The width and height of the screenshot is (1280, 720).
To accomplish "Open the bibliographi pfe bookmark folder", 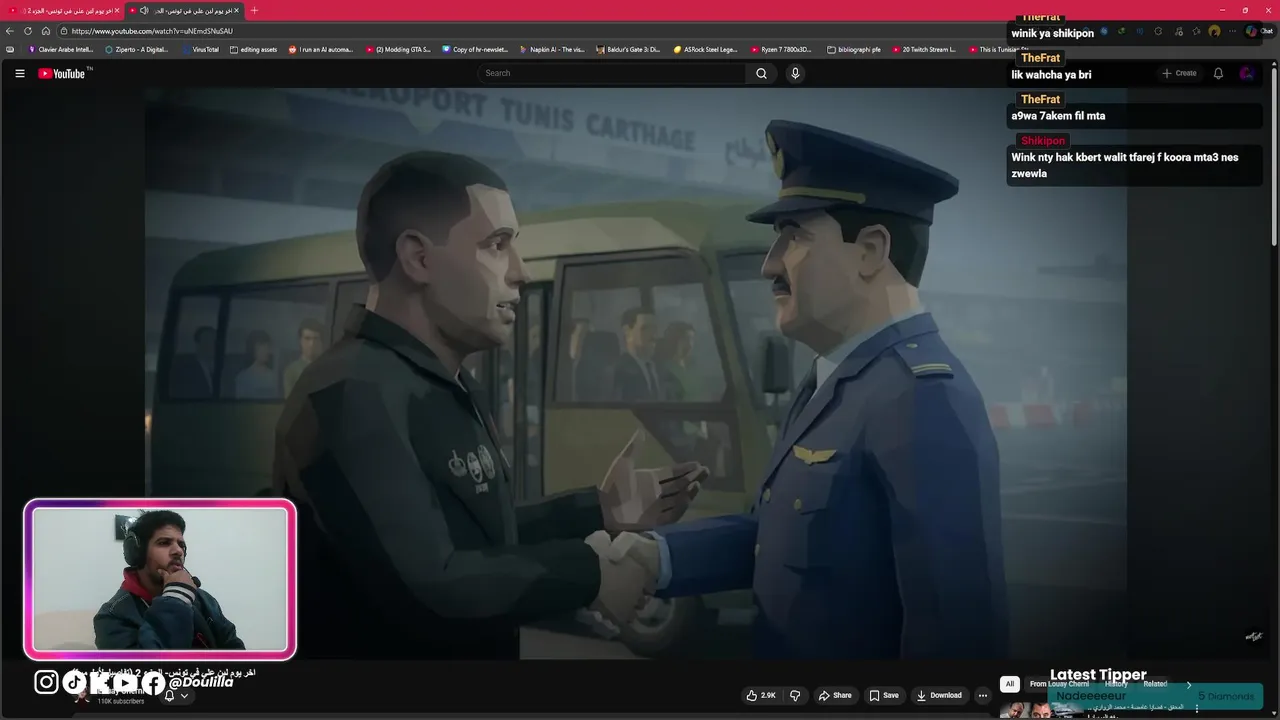I will [x=853, y=49].
